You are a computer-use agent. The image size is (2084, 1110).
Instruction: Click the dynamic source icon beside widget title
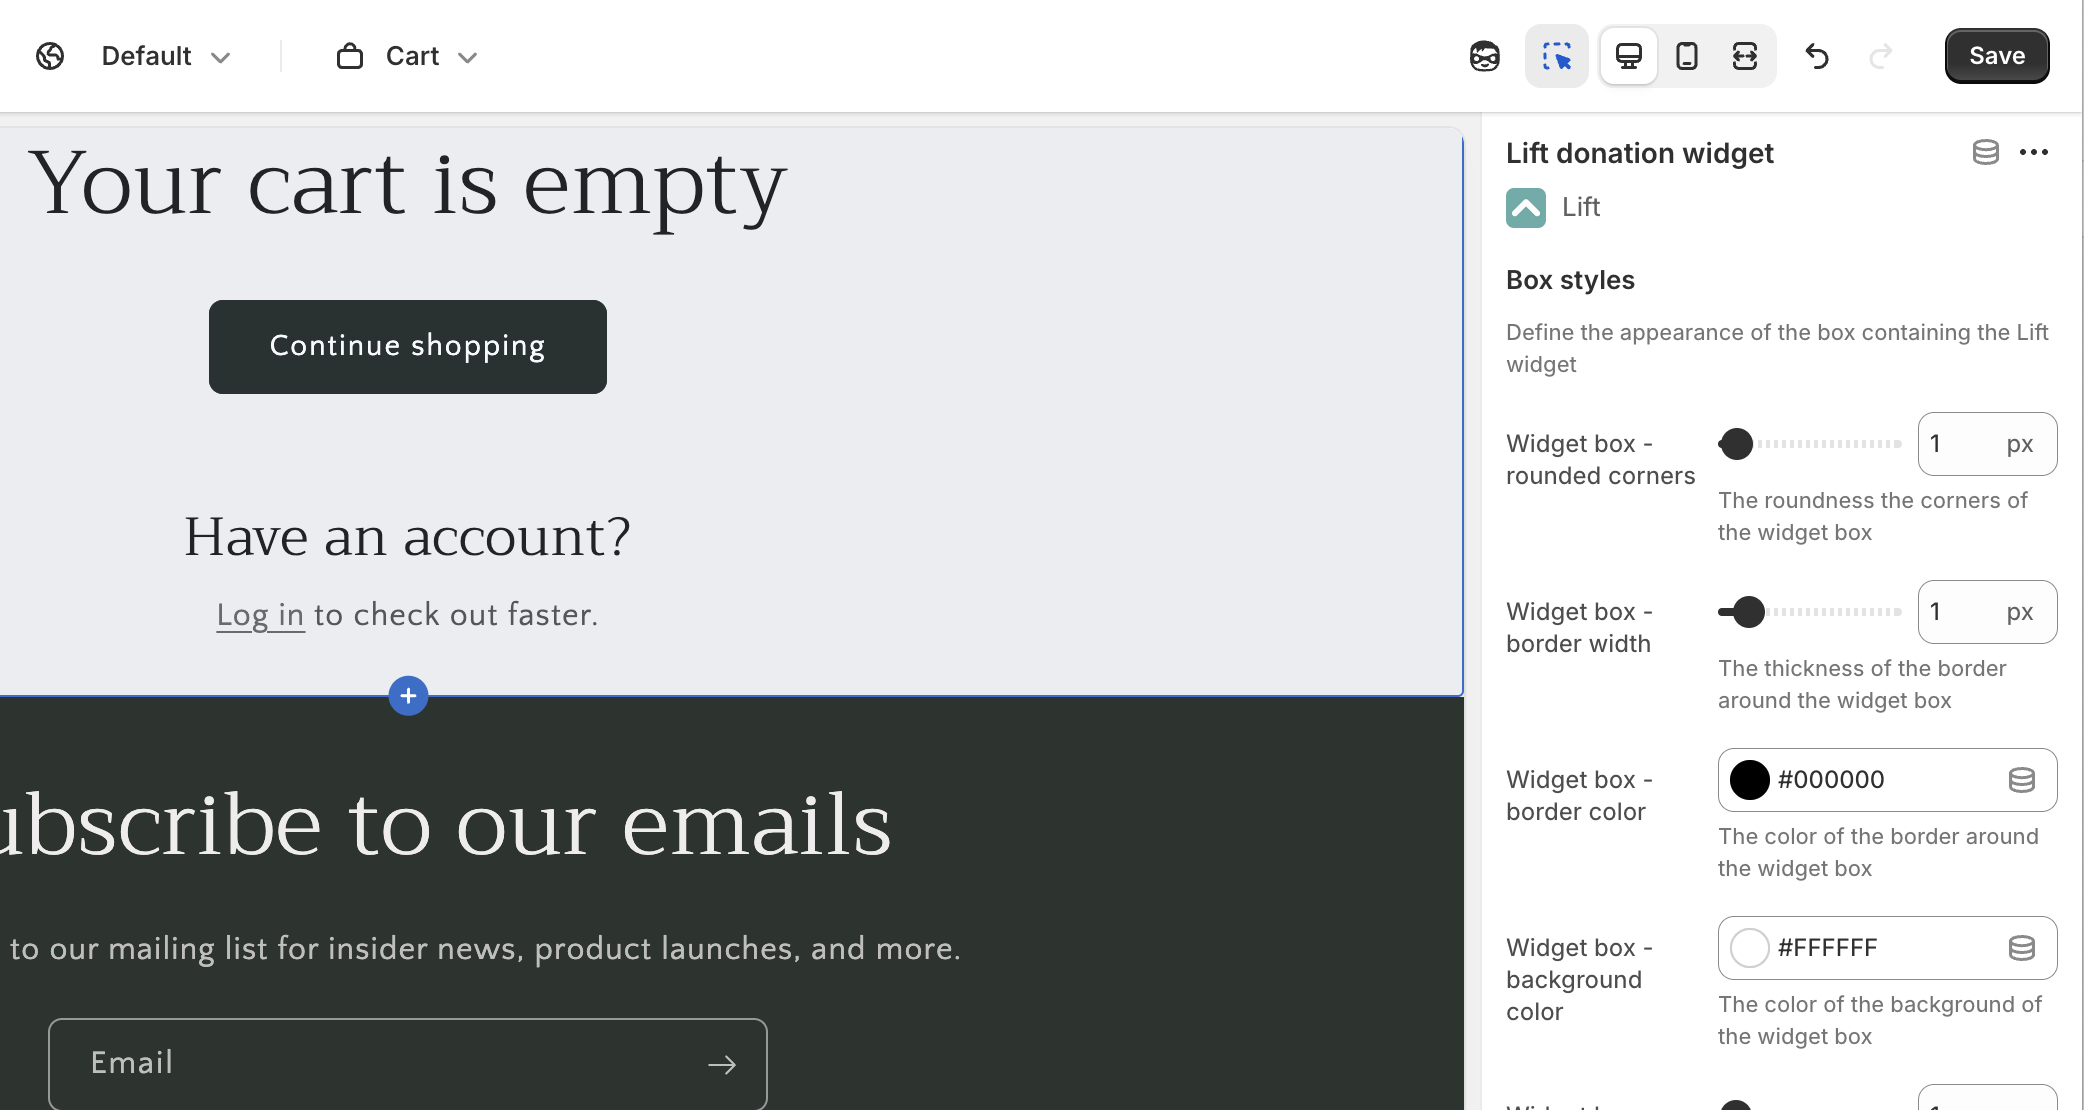(1985, 152)
